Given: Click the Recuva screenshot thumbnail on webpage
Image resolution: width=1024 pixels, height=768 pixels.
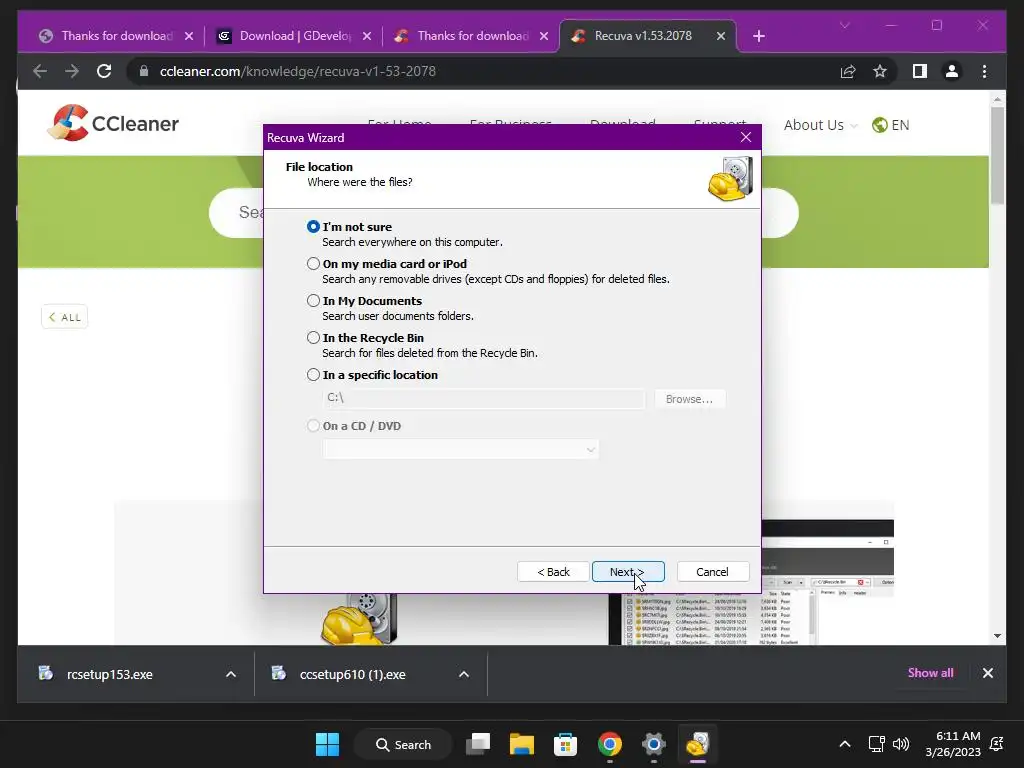Looking at the screenshot, I should point(751,583).
